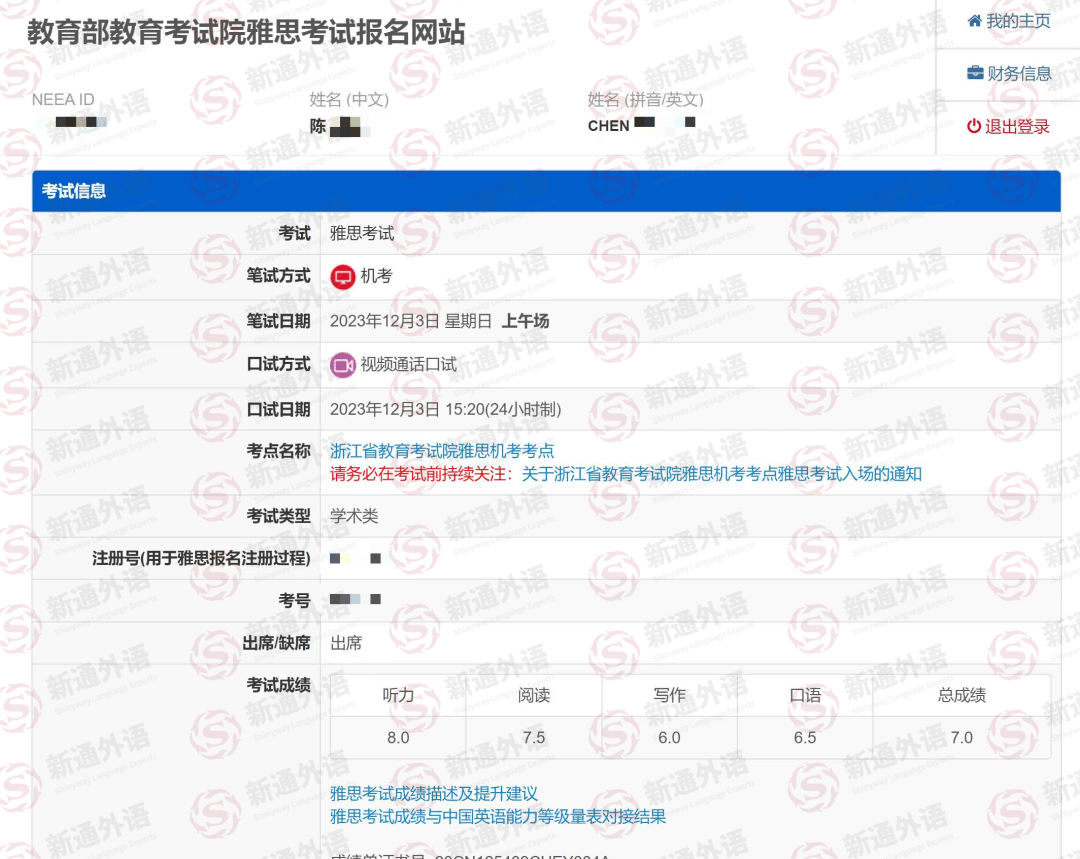Open 雅思考试成绩描述及提升建议 link
The image size is (1080, 859).
pos(434,794)
